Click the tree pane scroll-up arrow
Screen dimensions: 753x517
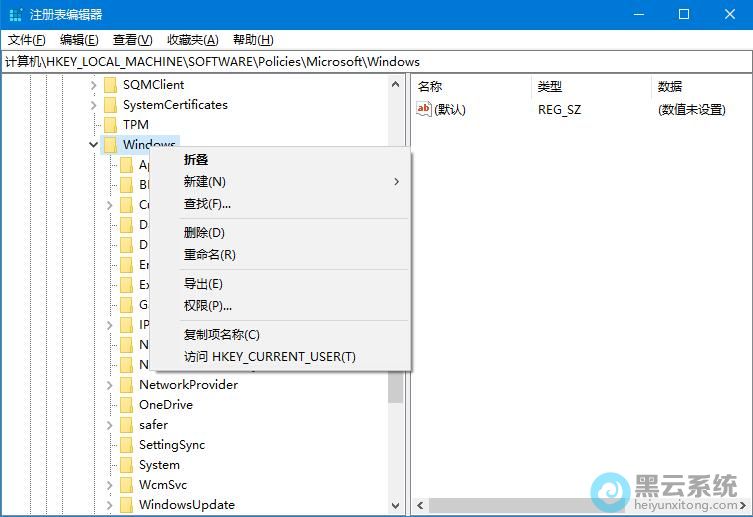coord(396,84)
